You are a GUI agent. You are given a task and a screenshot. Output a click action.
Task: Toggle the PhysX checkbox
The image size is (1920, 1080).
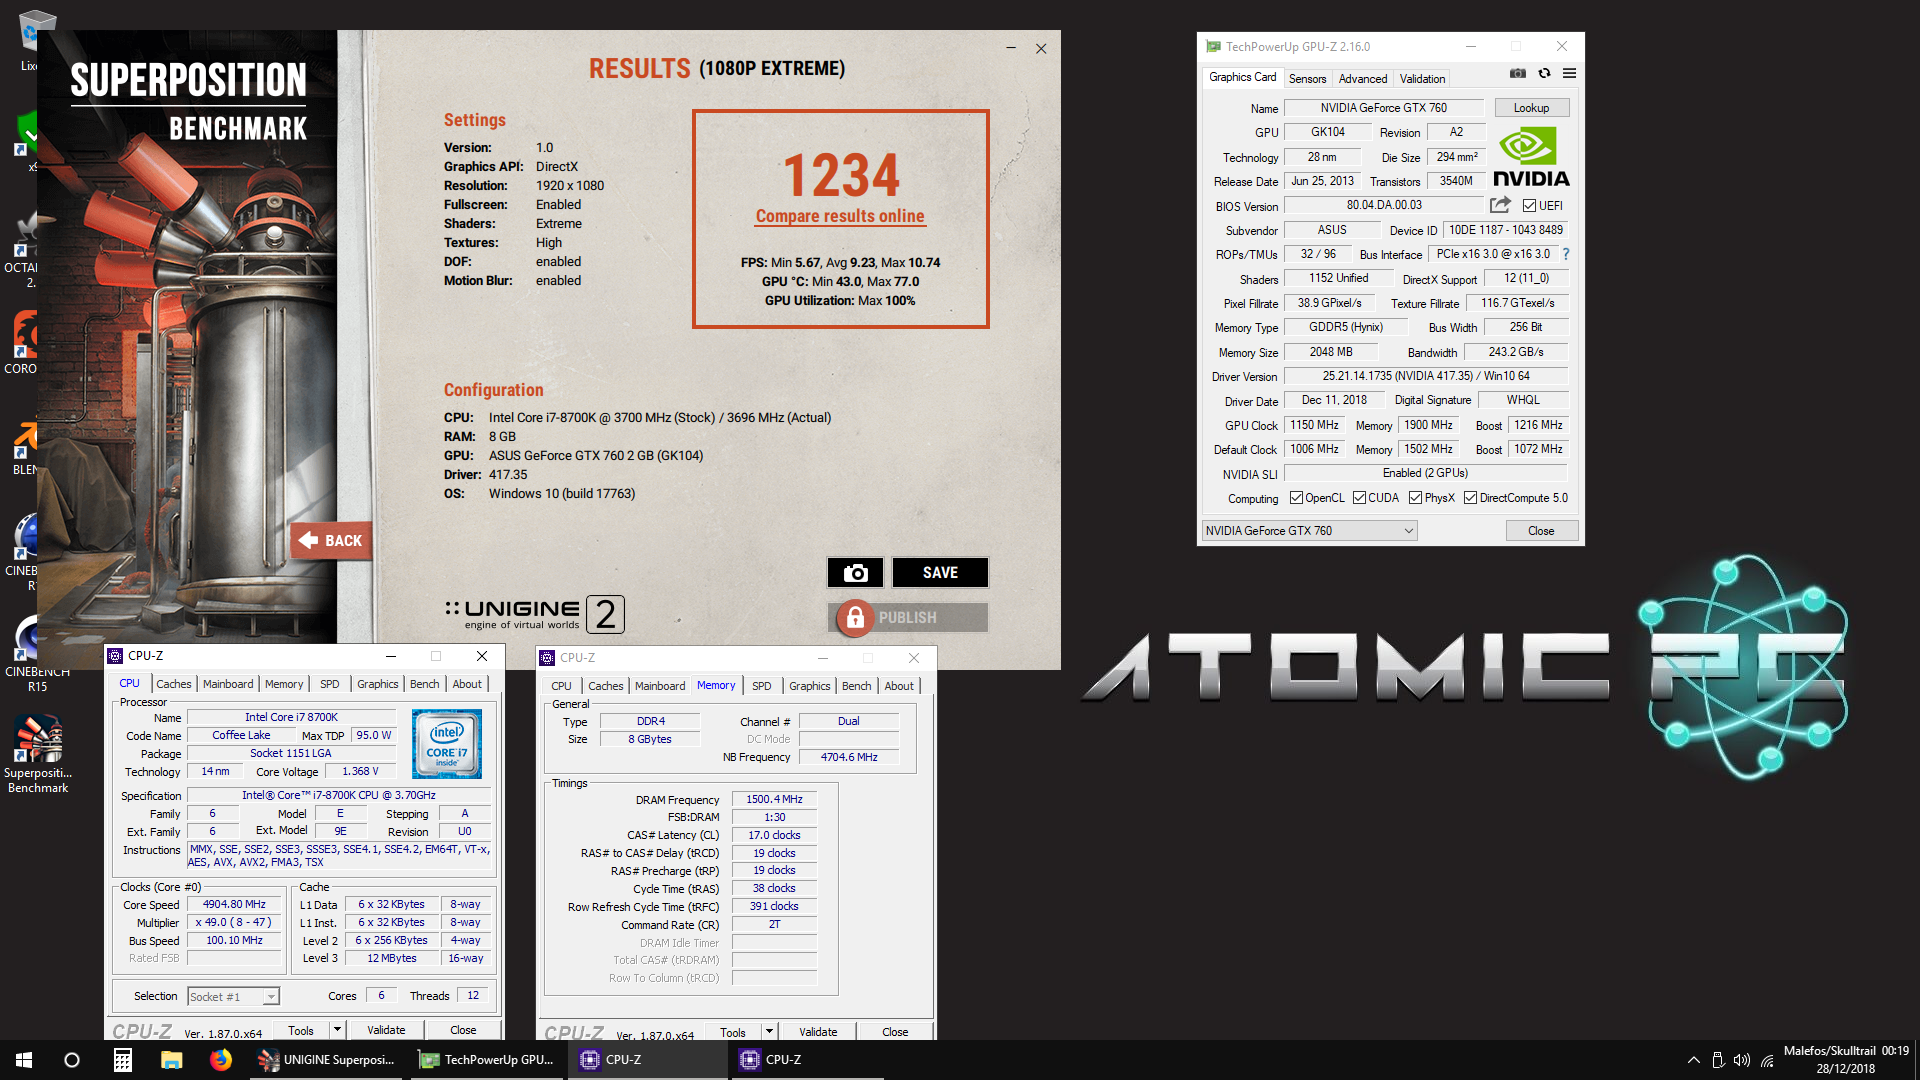click(x=1415, y=498)
